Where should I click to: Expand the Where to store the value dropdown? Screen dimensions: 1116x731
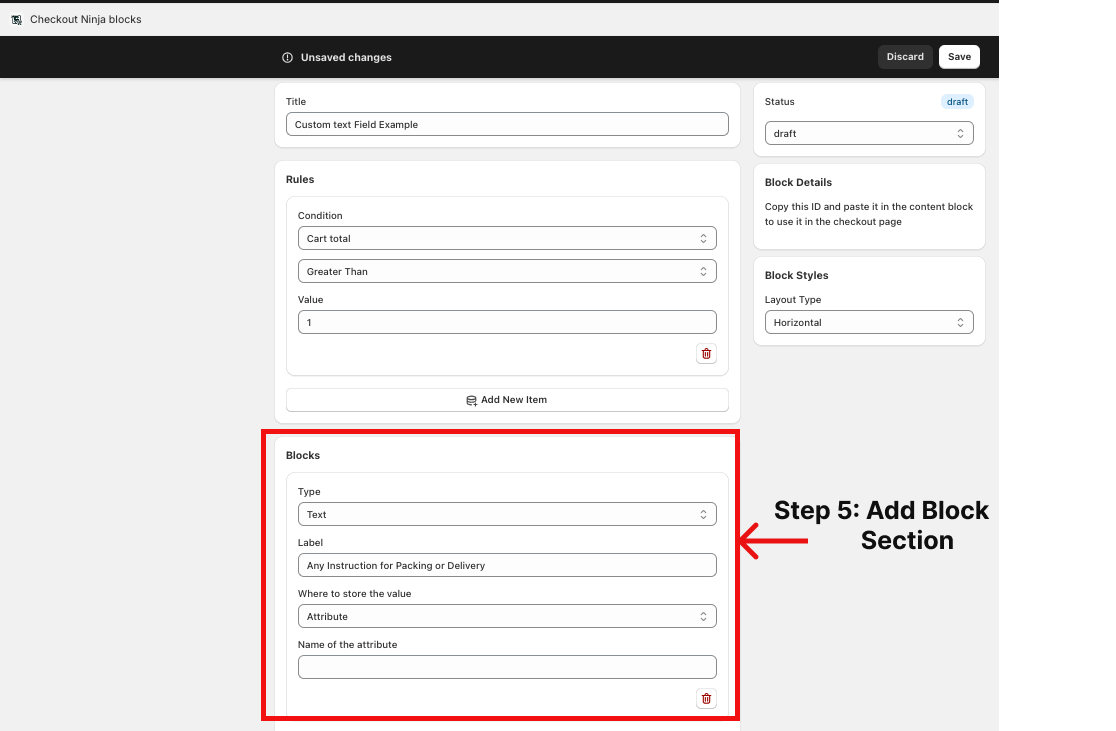pos(507,616)
